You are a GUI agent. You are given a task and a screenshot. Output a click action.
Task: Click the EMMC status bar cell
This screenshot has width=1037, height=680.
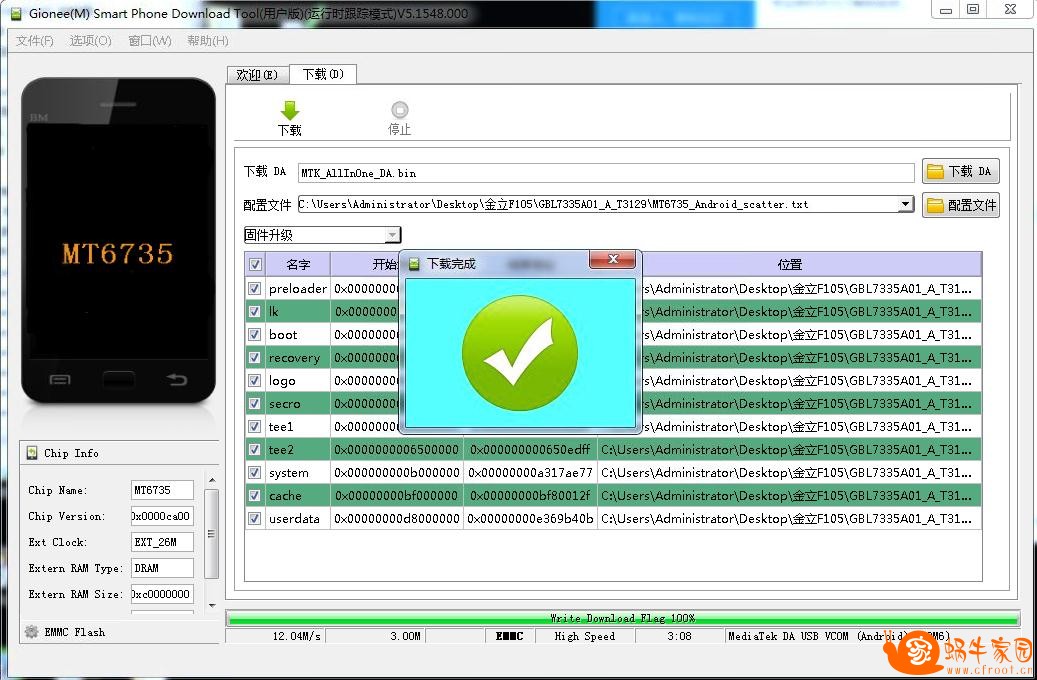pyautogui.click(x=510, y=636)
